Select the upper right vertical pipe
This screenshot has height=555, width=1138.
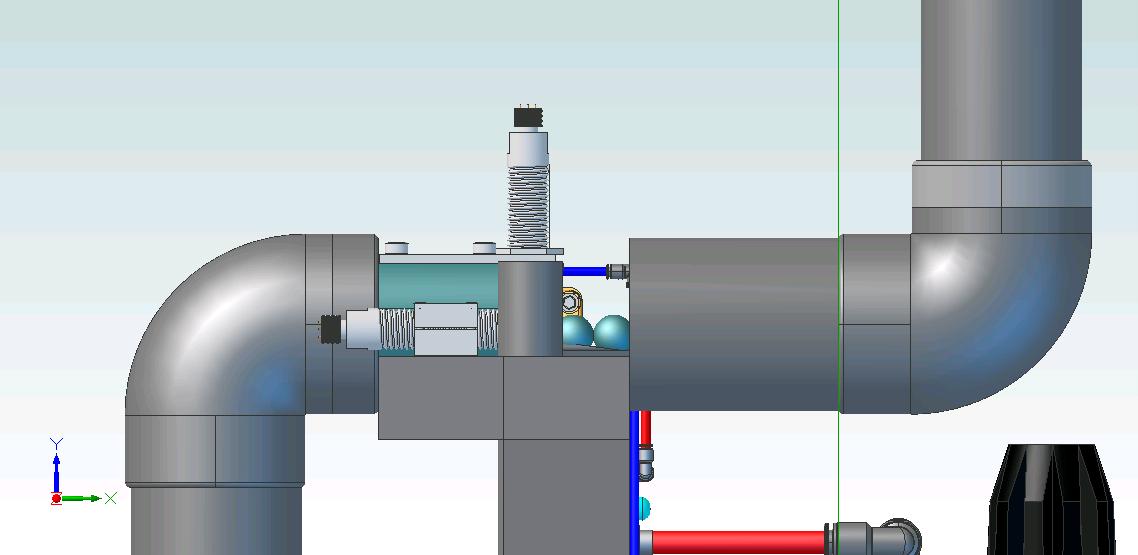(1002, 80)
